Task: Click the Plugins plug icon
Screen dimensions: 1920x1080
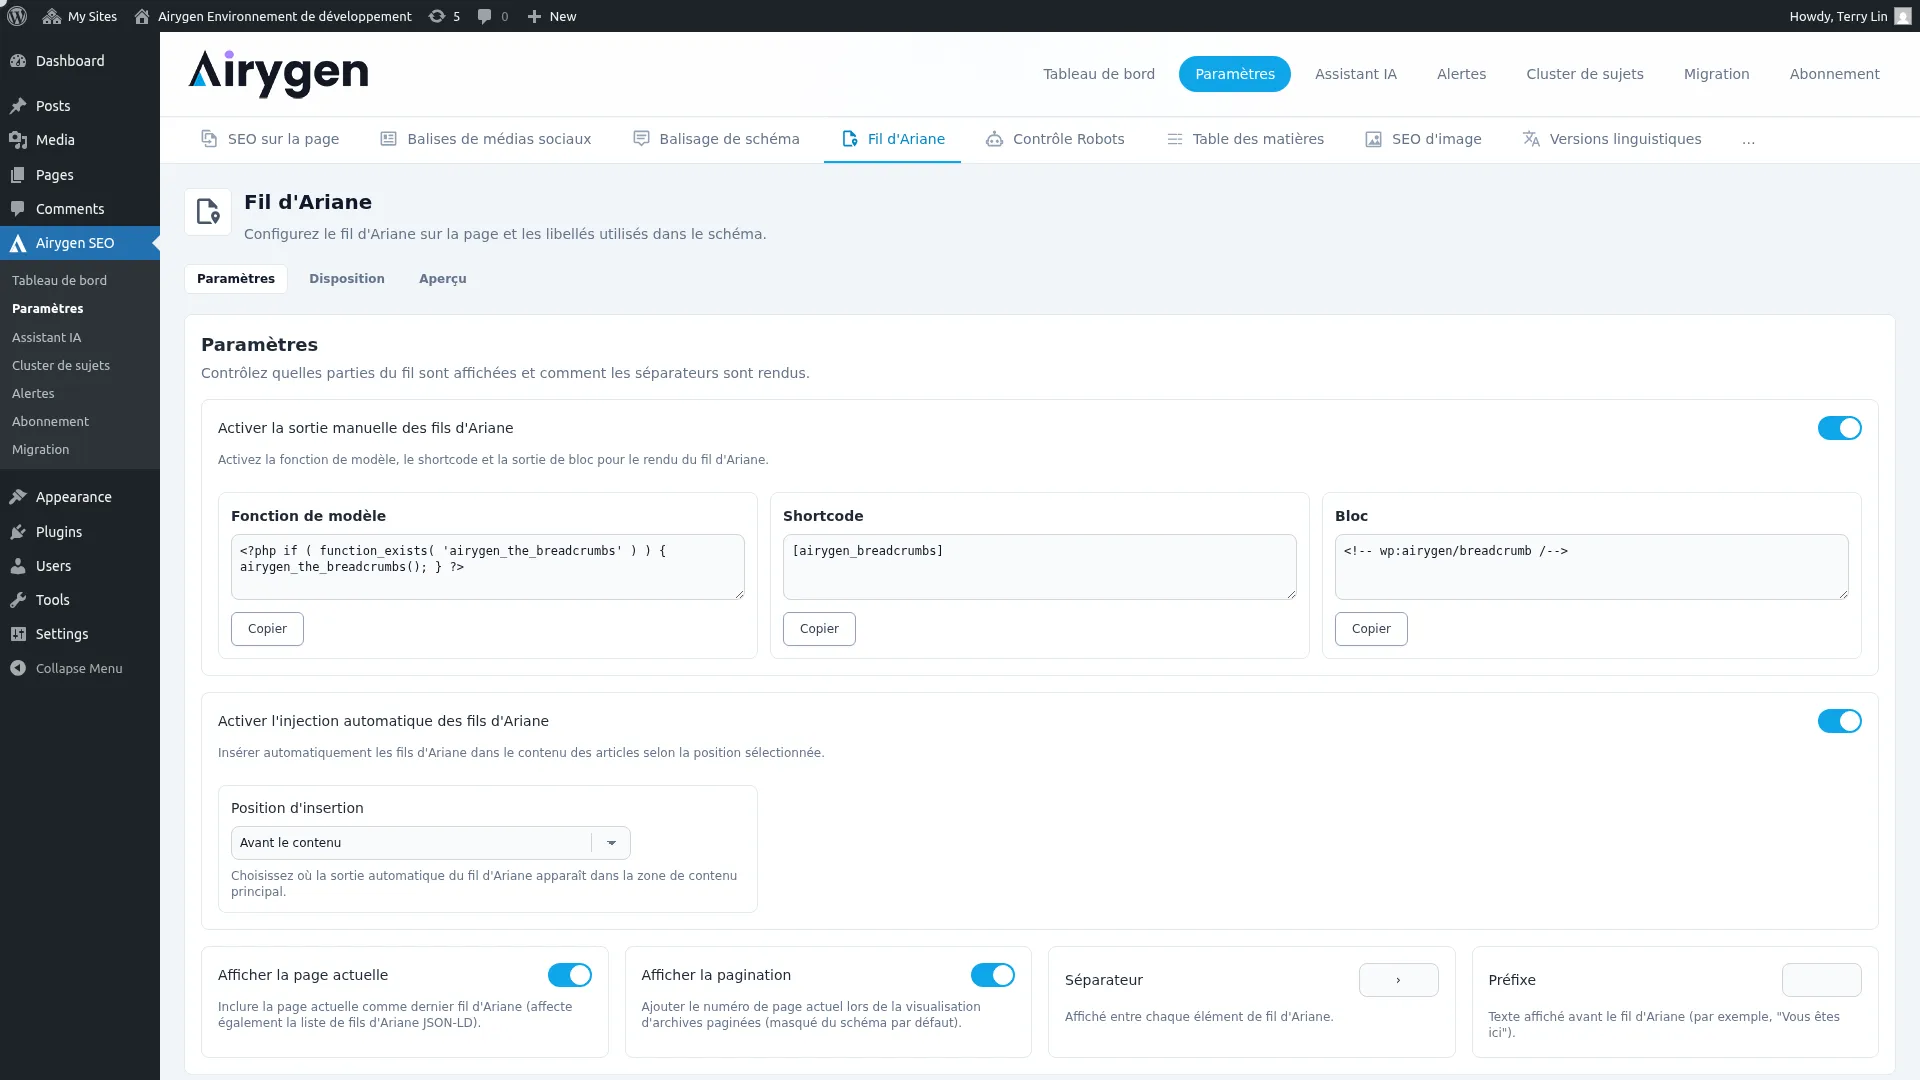Action: [18, 532]
